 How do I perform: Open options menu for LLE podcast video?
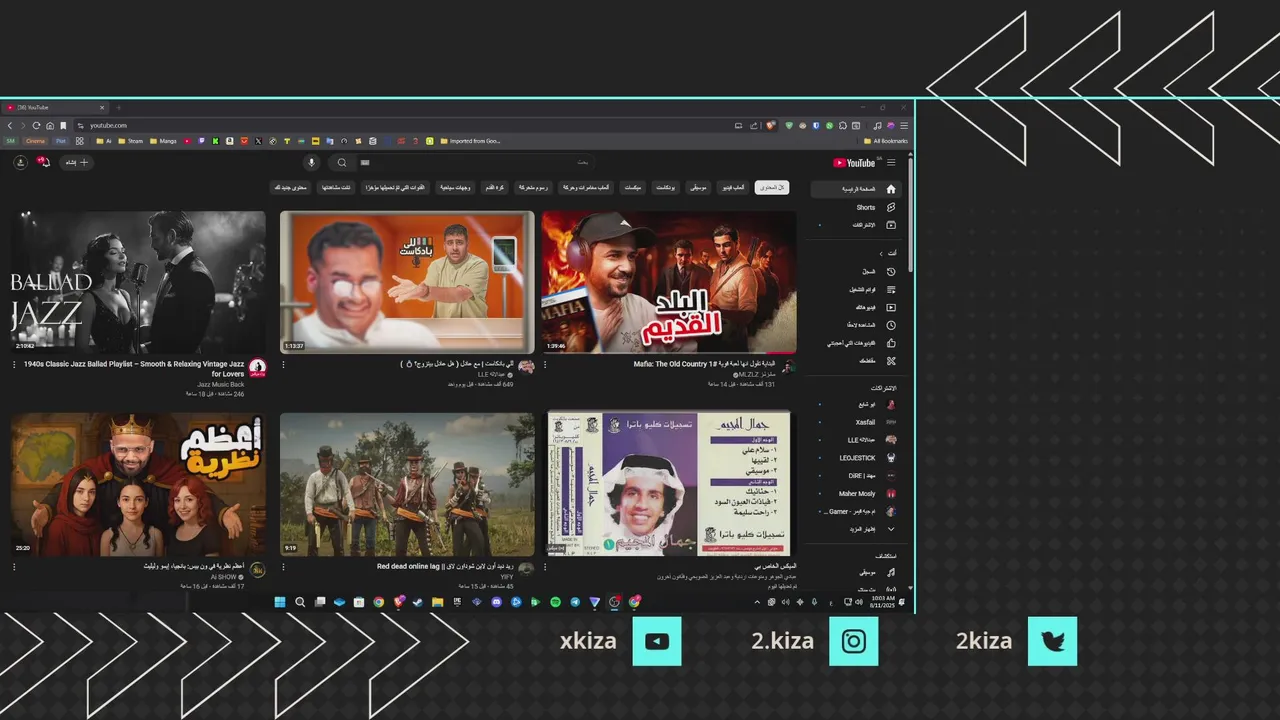tap(284, 365)
